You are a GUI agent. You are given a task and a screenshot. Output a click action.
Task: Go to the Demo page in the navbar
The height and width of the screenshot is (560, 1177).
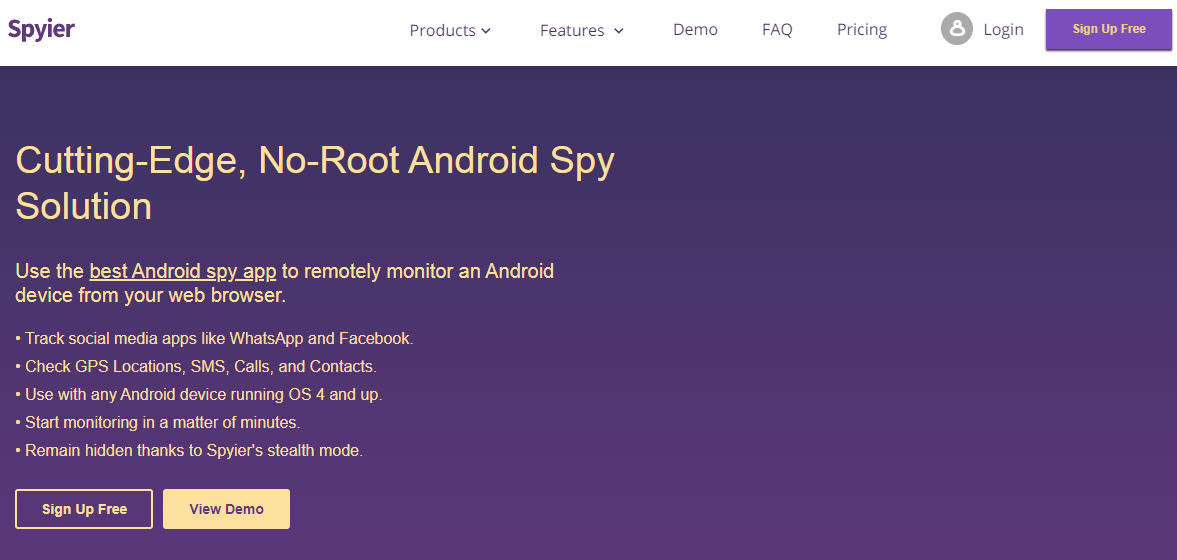[x=695, y=29]
